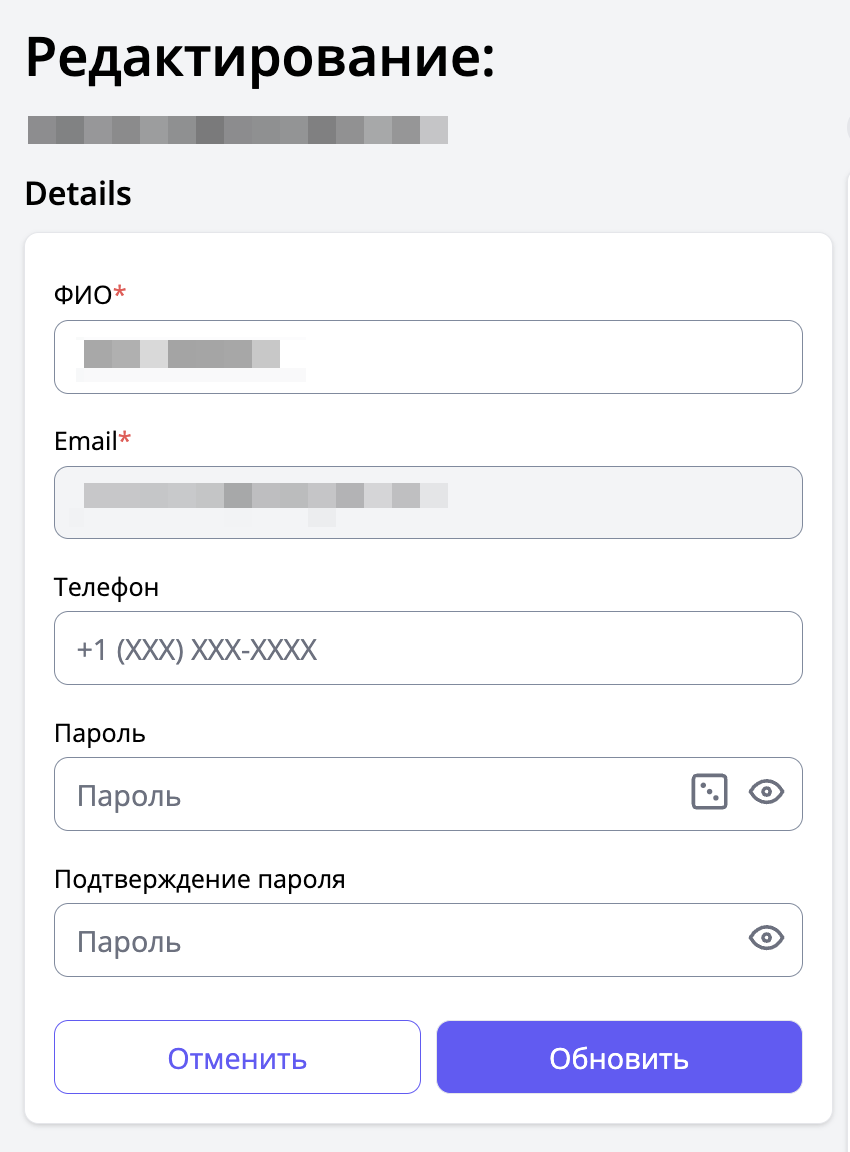Screen dimensions: 850x1152
Task: Reveal the Подтверждение пароля entry via eye icon
Action: tap(766, 938)
